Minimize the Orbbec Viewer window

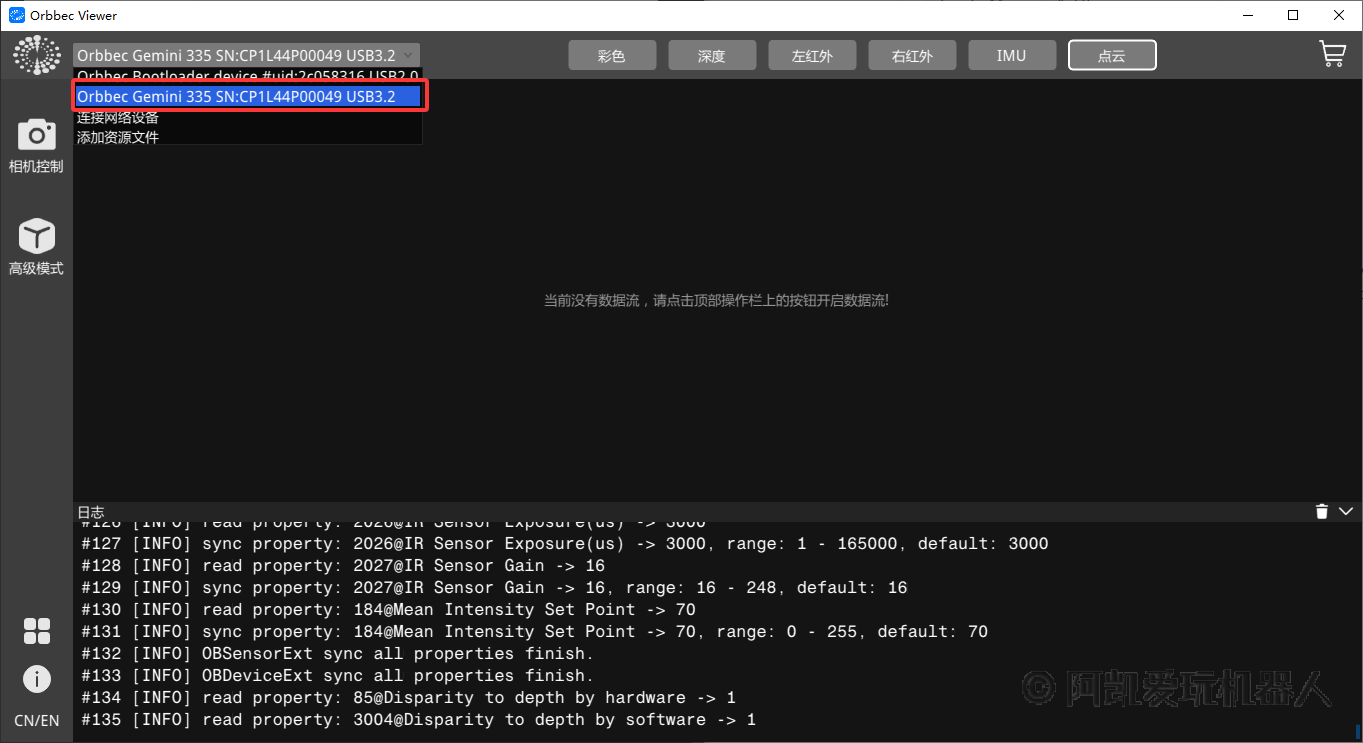point(1248,15)
